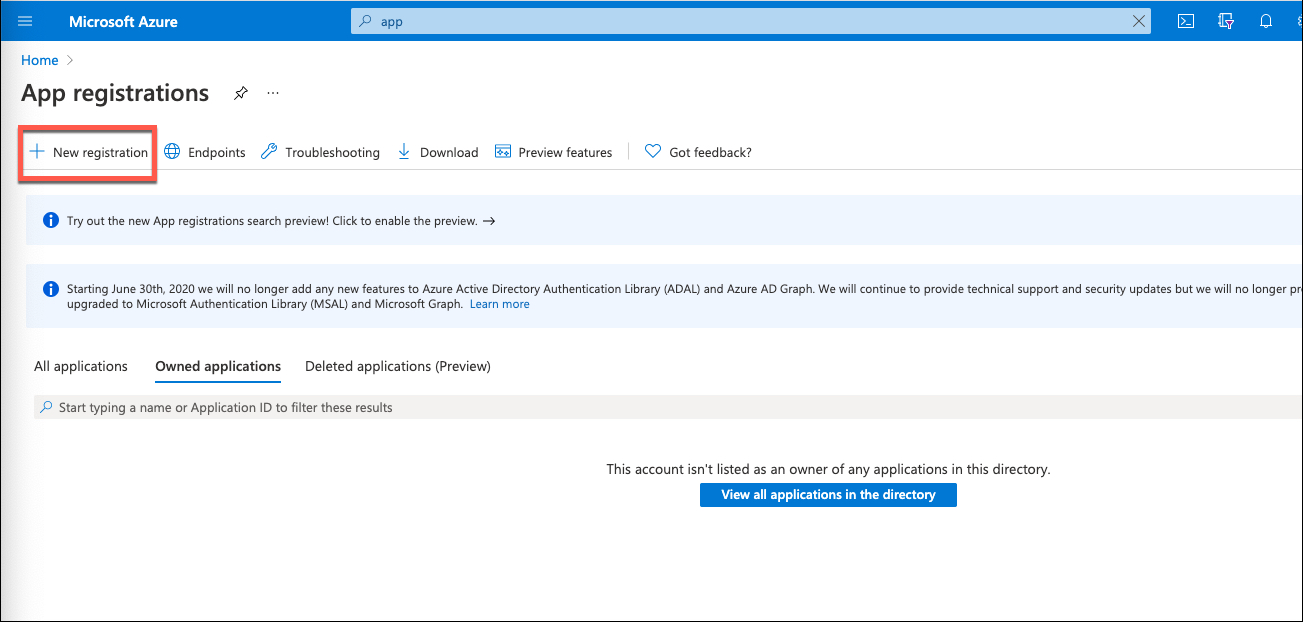Select the Owned applications tab
This screenshot has width=1303, height=622.
tap(218, 366)
